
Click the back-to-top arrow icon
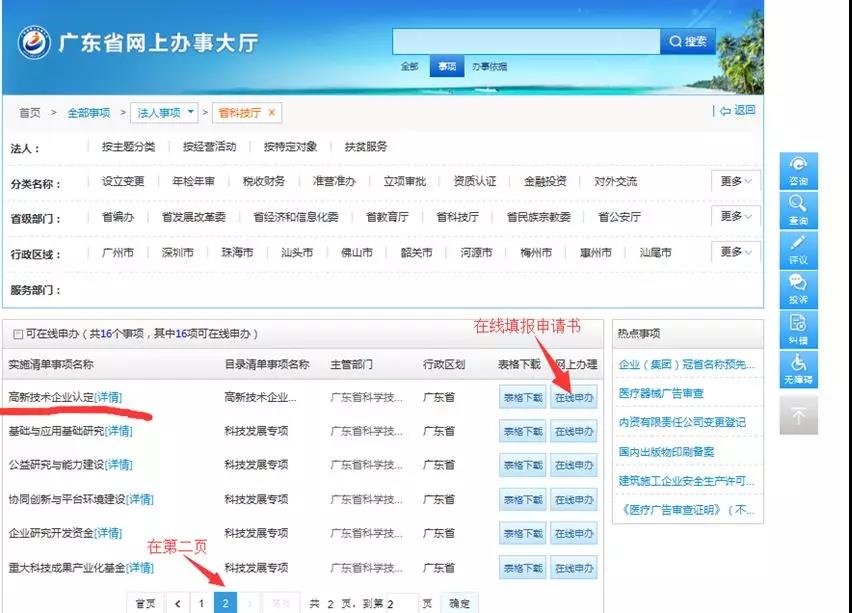click(798, 415)
